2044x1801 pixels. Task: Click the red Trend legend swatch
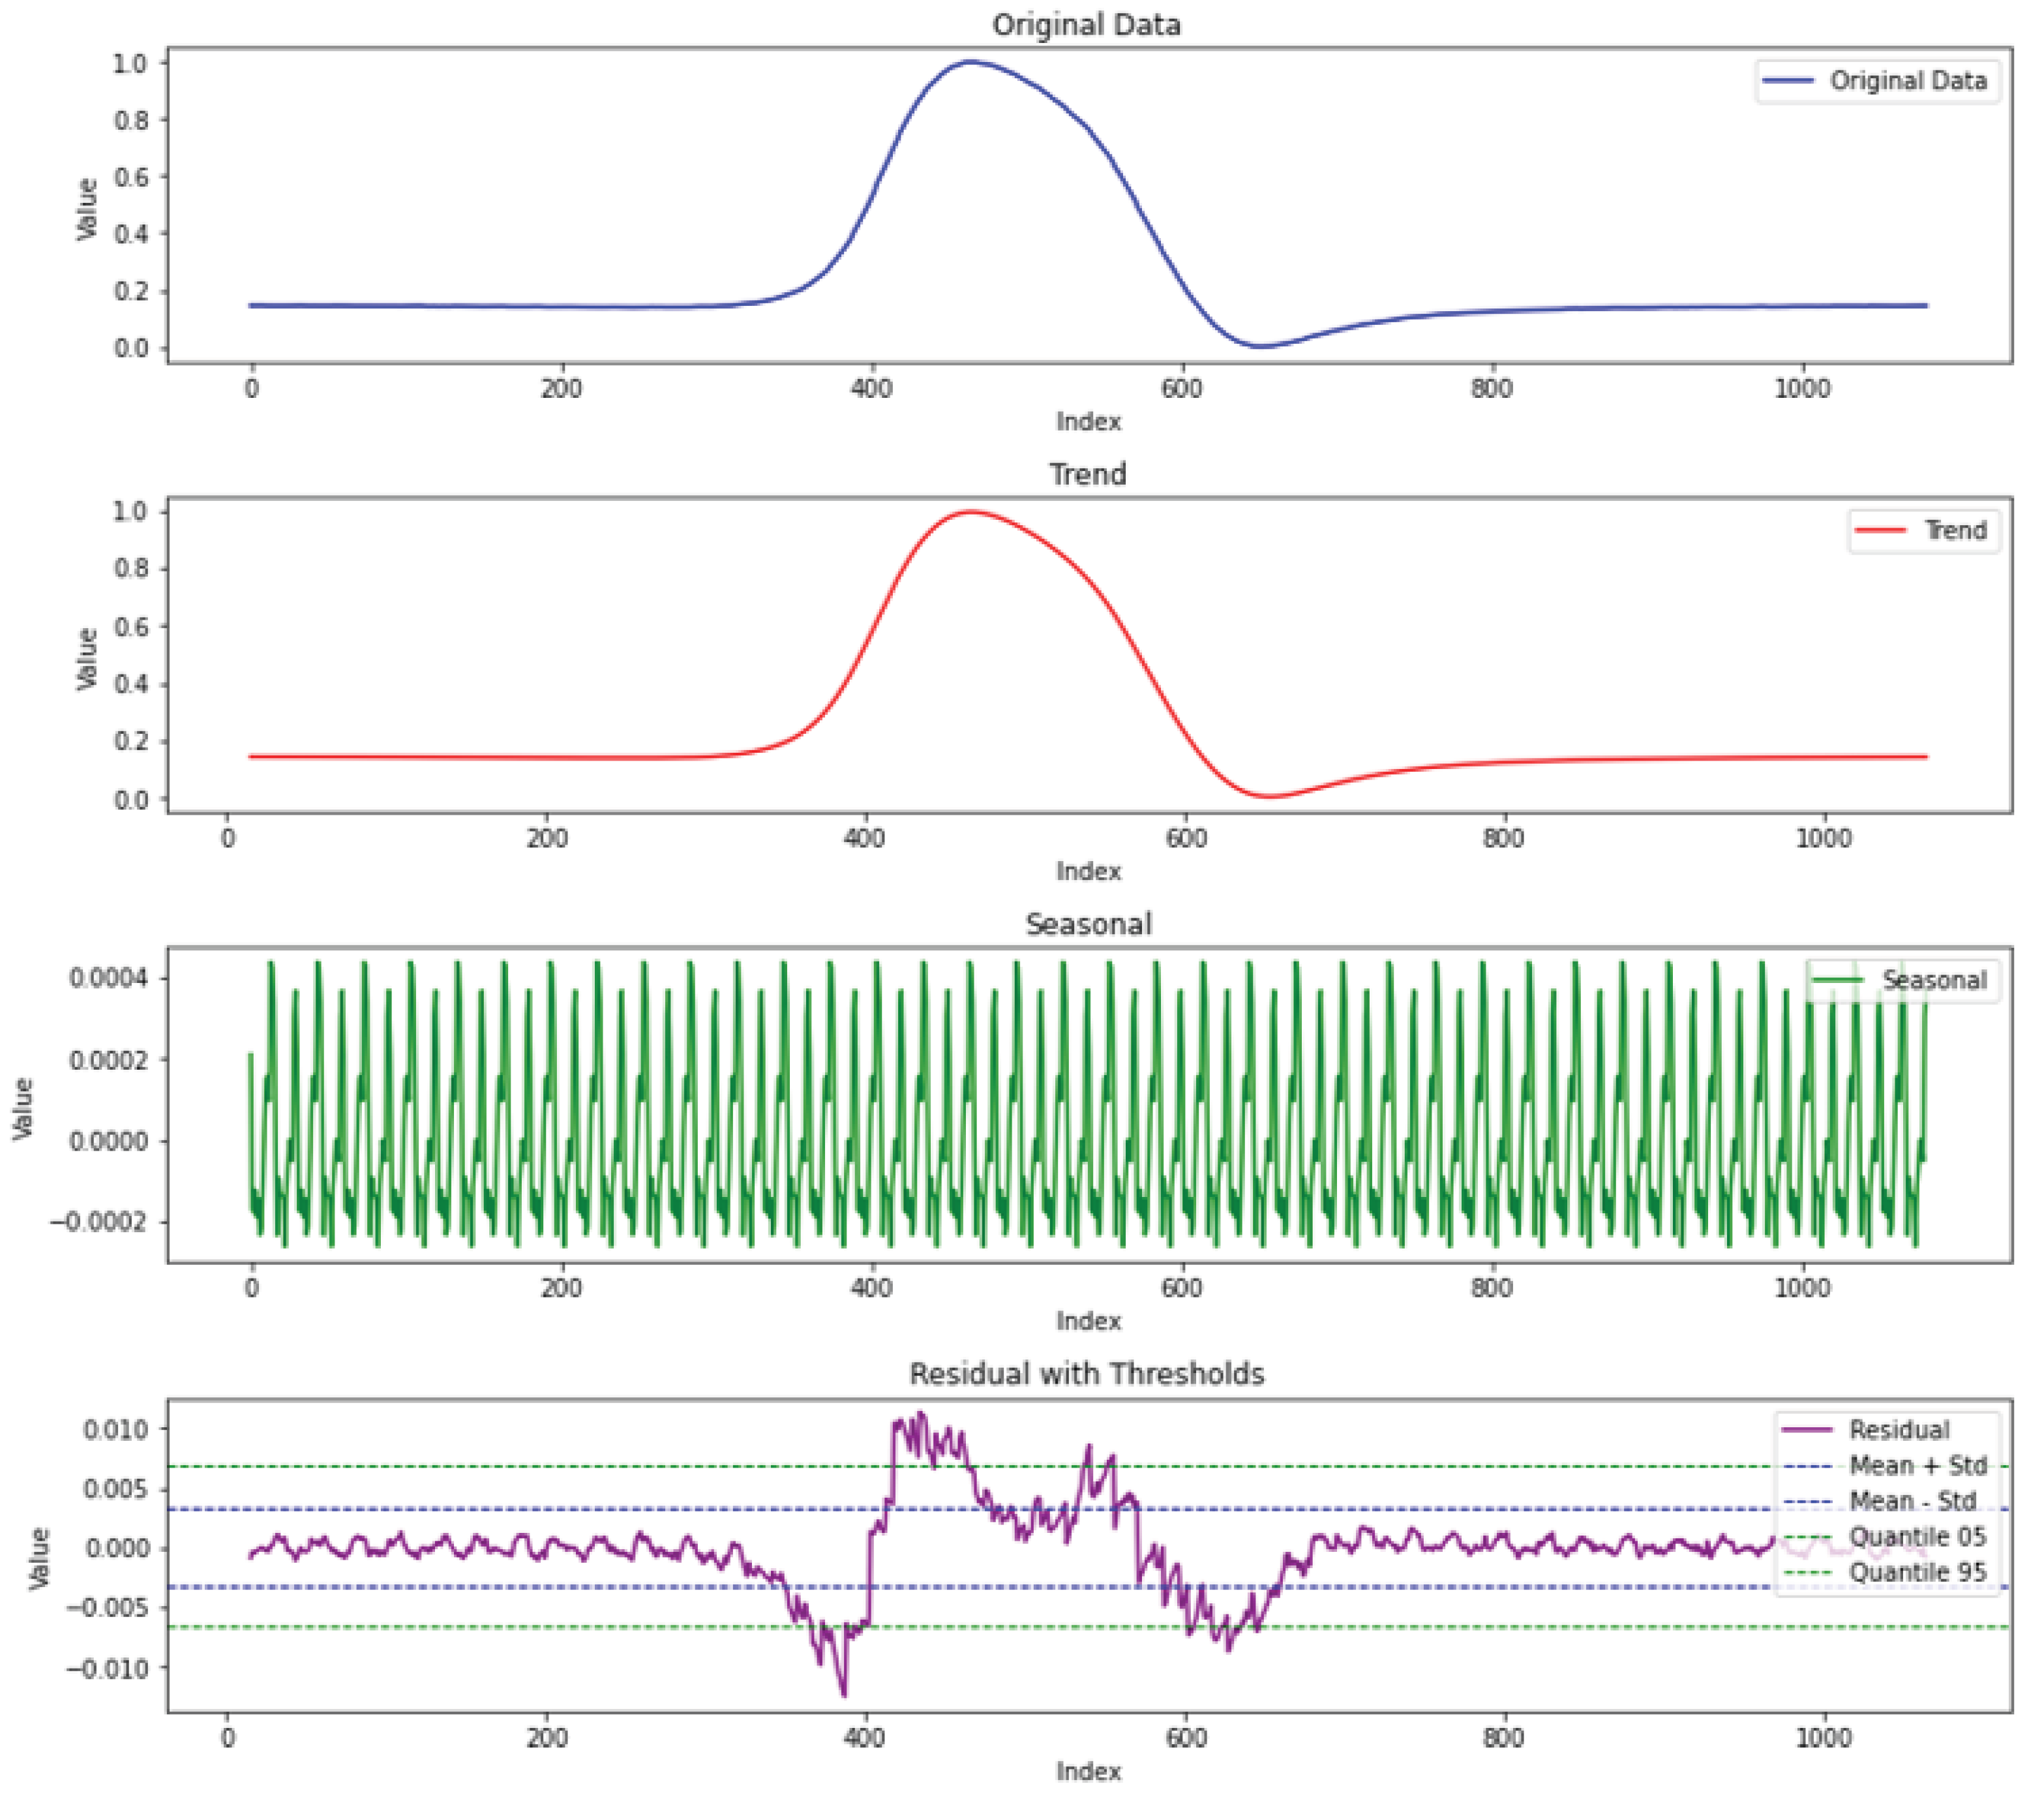point(1879,530)
